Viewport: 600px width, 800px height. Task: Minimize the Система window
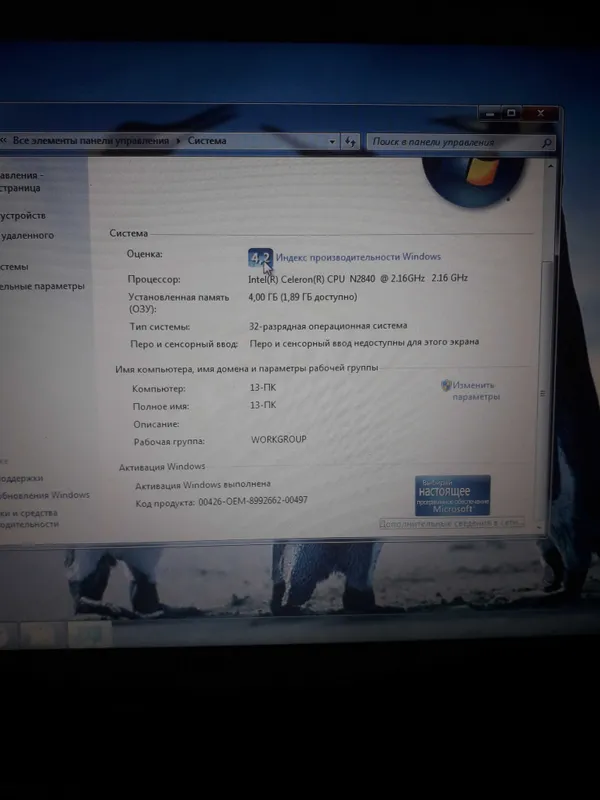(490, 113)
